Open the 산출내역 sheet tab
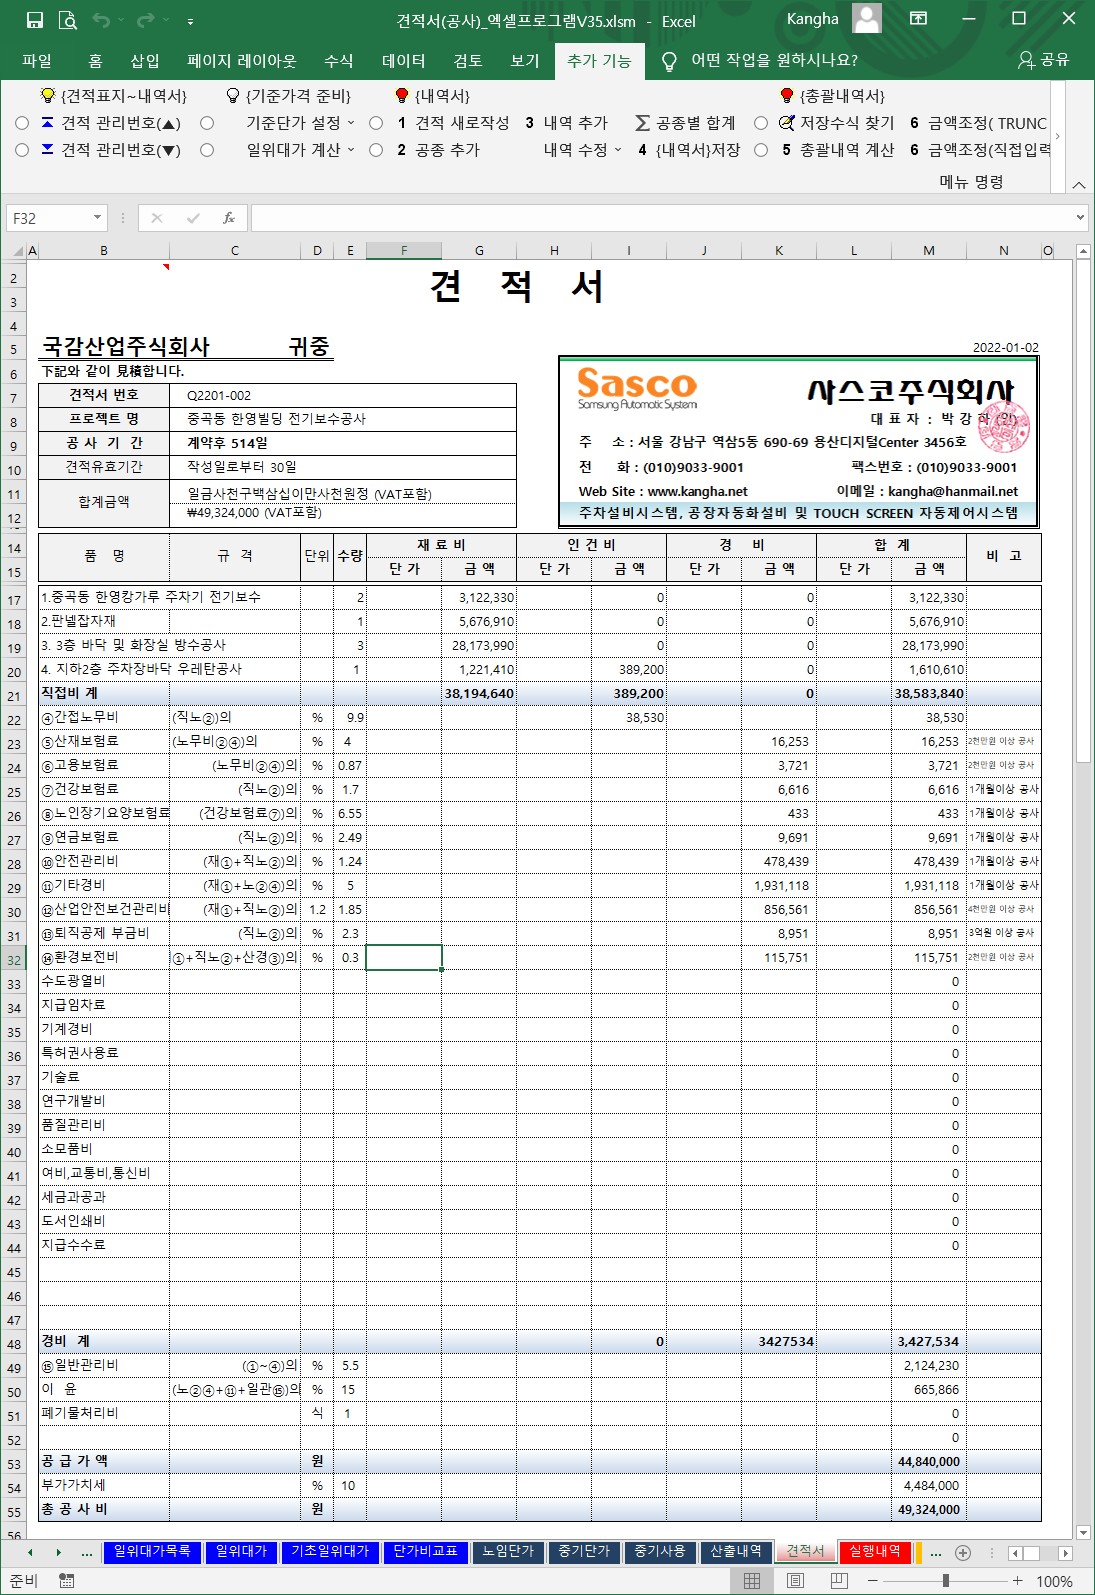The height and width of the screenshot is (1595, 1095). [736, 1551]
